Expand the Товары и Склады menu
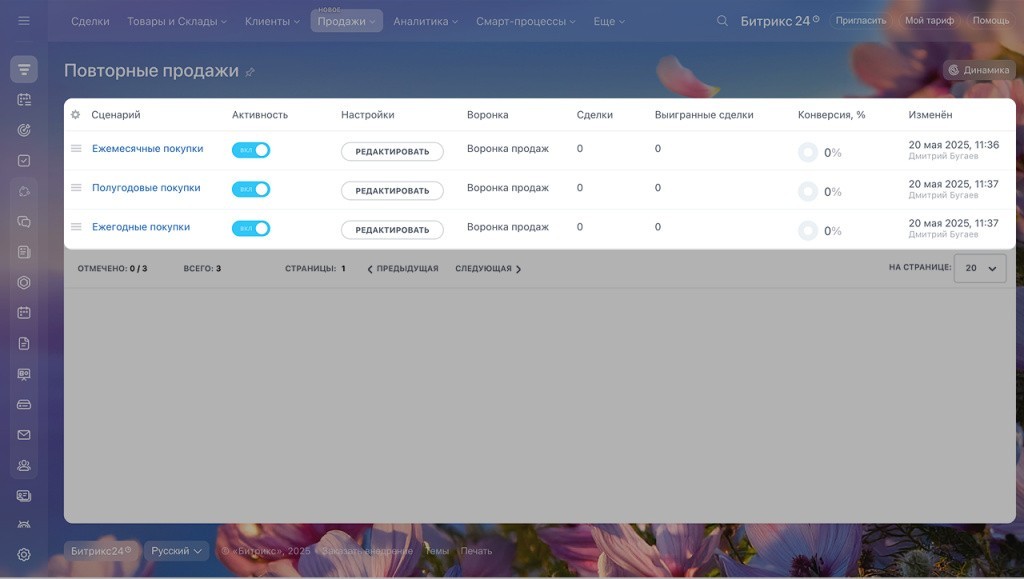The image size is (1024, 579). [176, 21]
